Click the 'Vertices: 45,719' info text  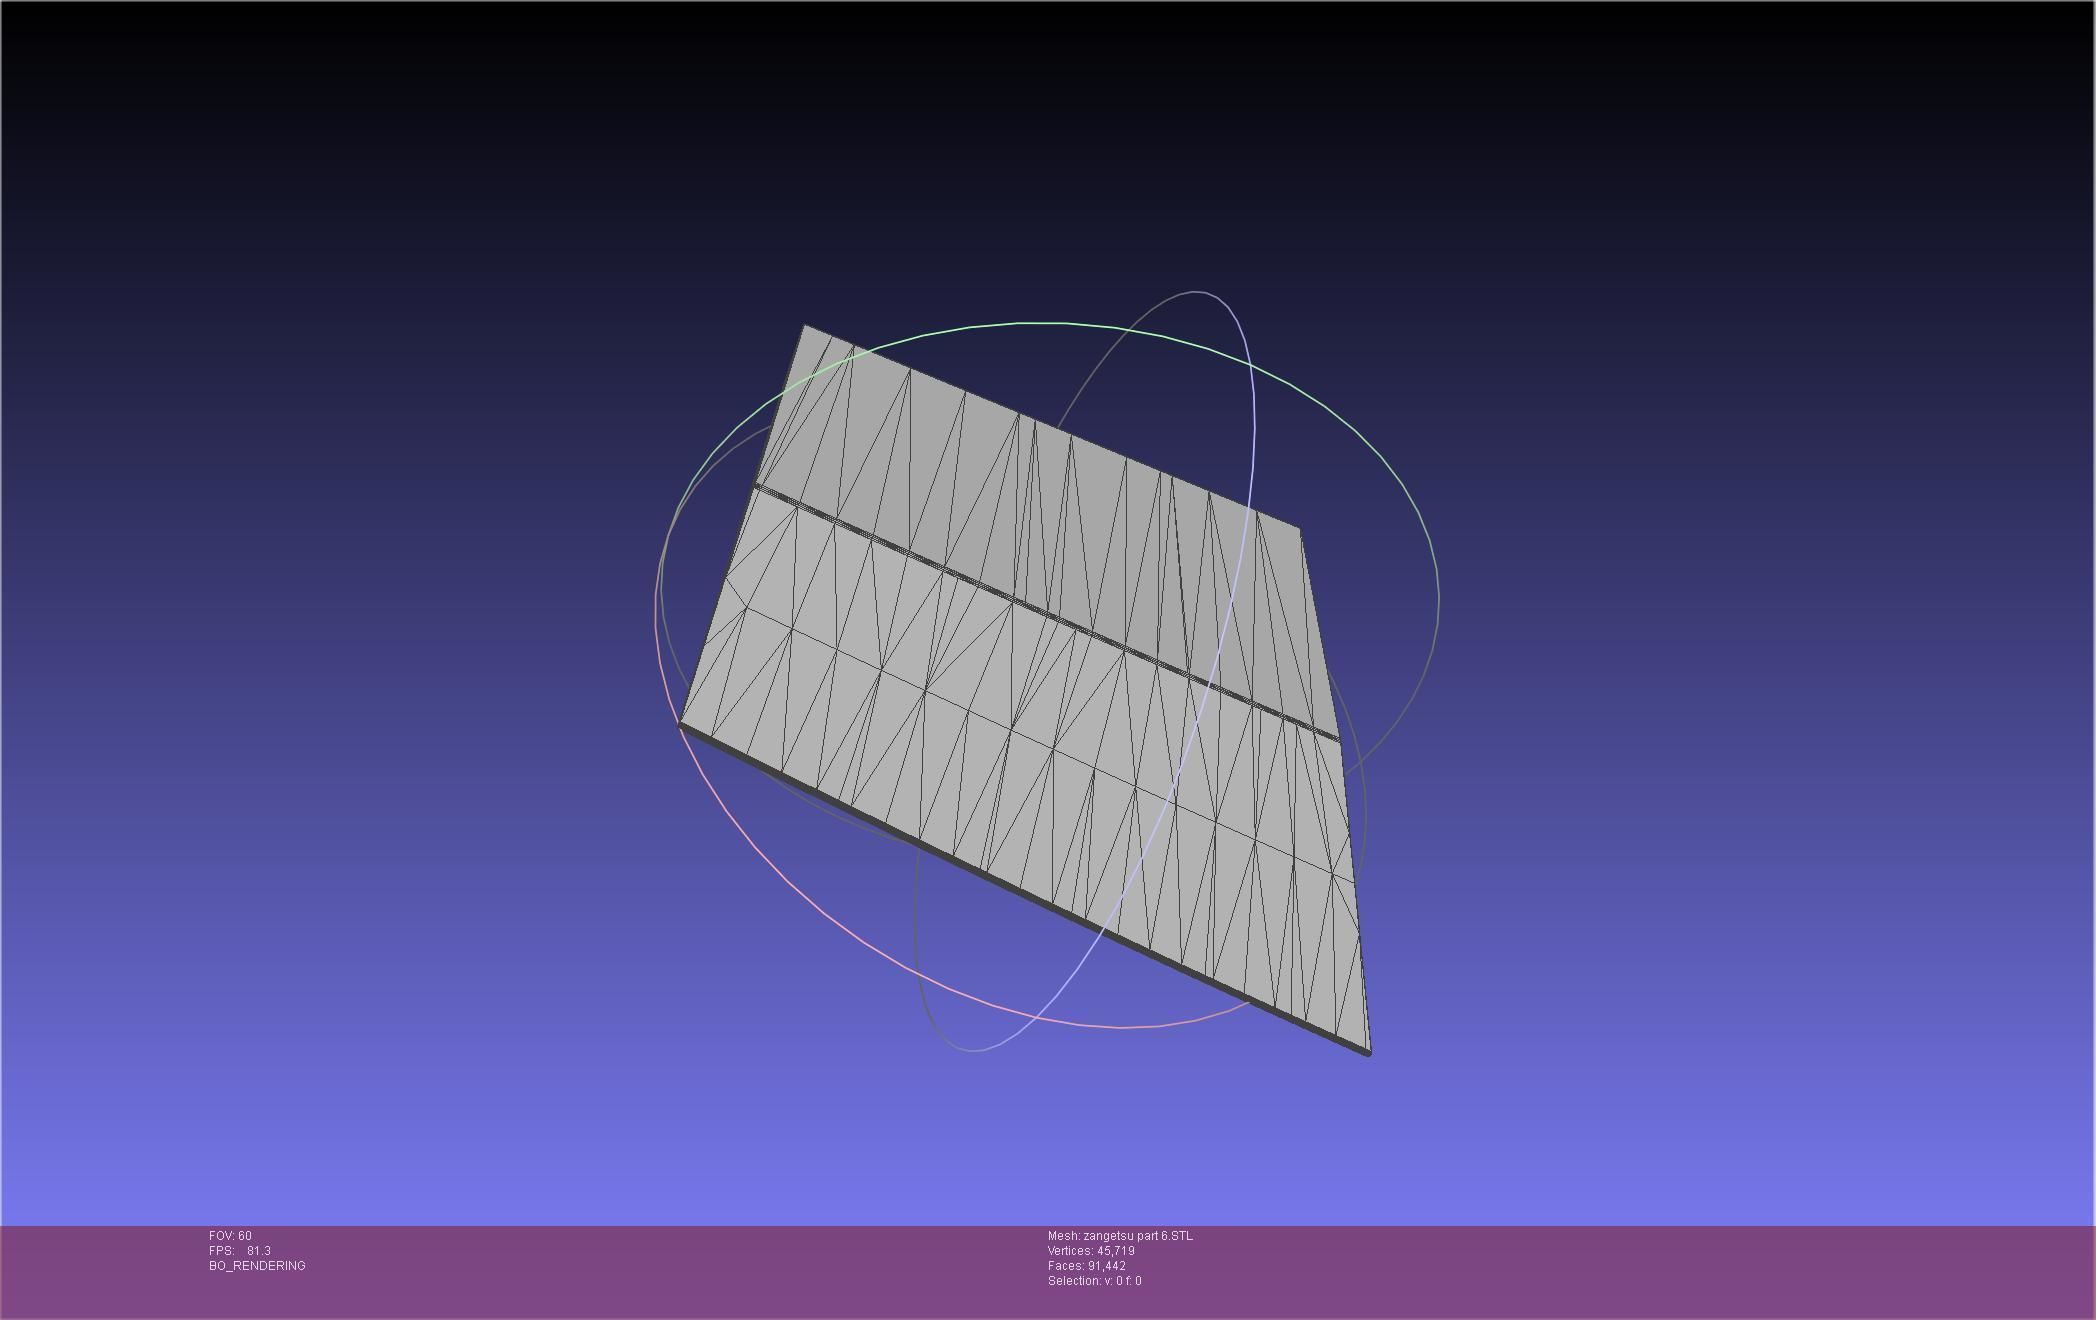1090,1251
